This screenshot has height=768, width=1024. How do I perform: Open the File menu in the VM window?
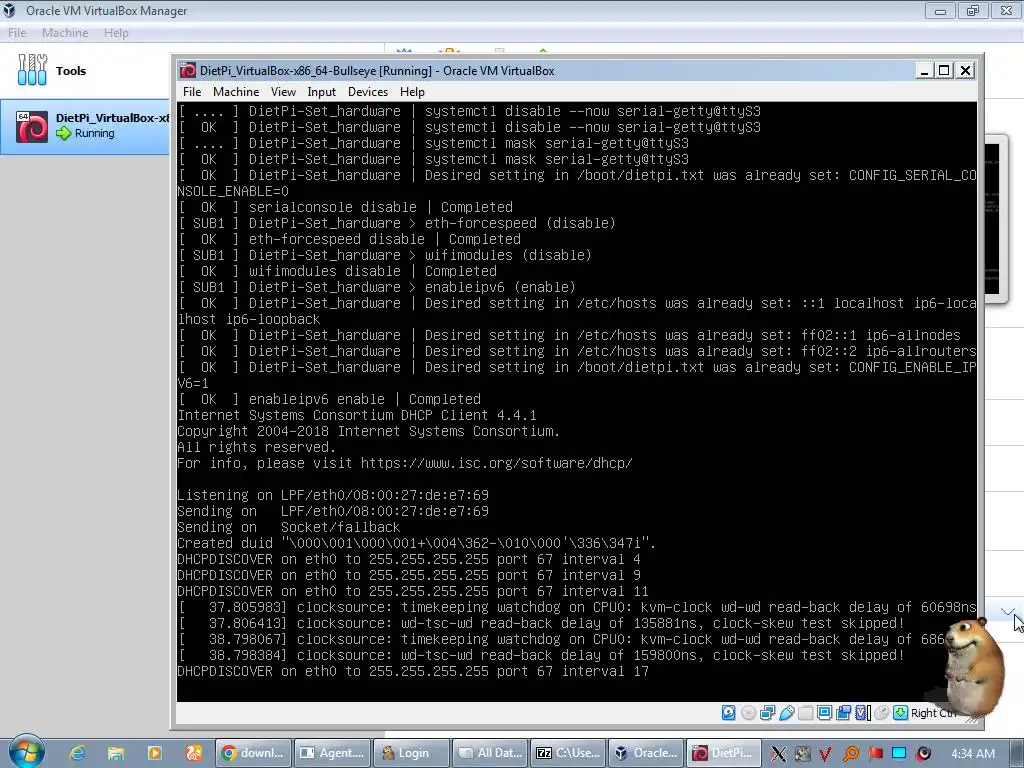192,92
